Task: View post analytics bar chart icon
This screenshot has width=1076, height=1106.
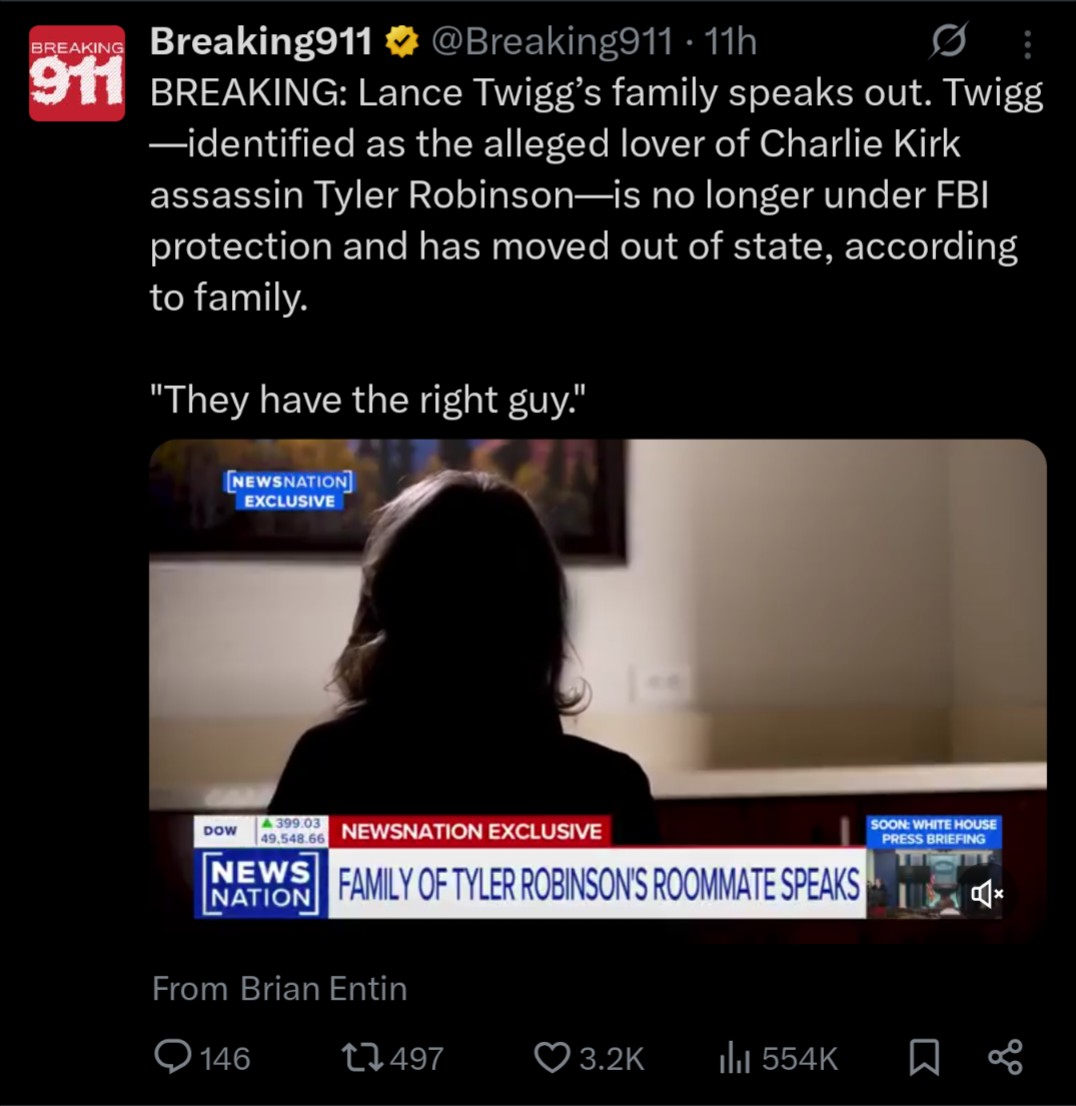Action: (x=735, y=1059)
